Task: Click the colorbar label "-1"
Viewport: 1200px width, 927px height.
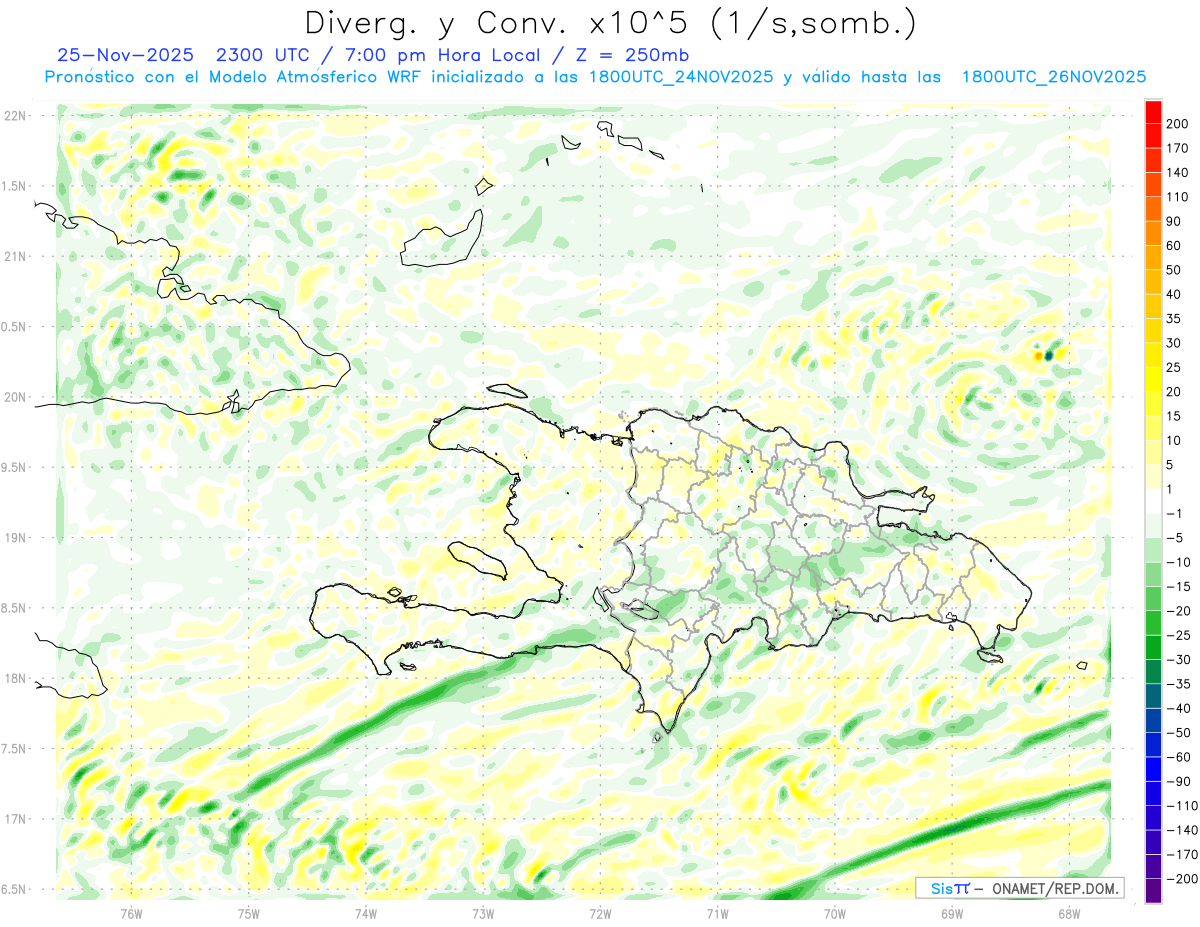Action: (1174, 513)
